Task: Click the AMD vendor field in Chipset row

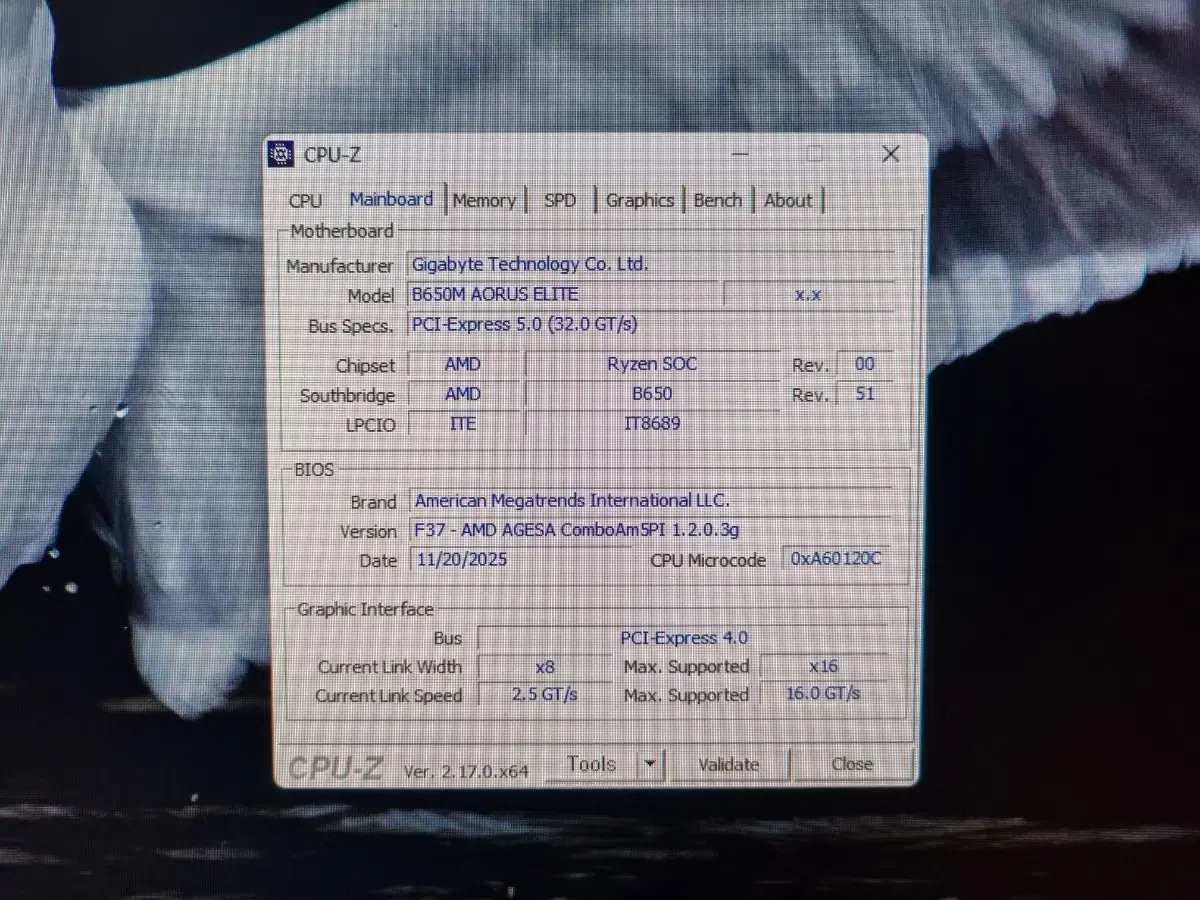Action: click(x=464, y=364)
